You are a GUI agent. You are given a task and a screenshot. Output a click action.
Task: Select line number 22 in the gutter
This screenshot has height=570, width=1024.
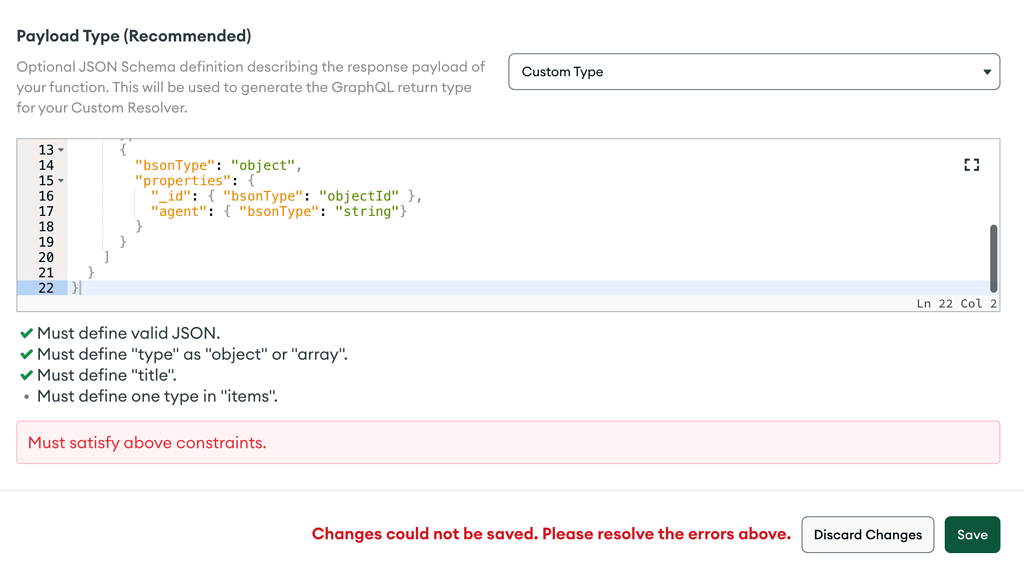46,288
